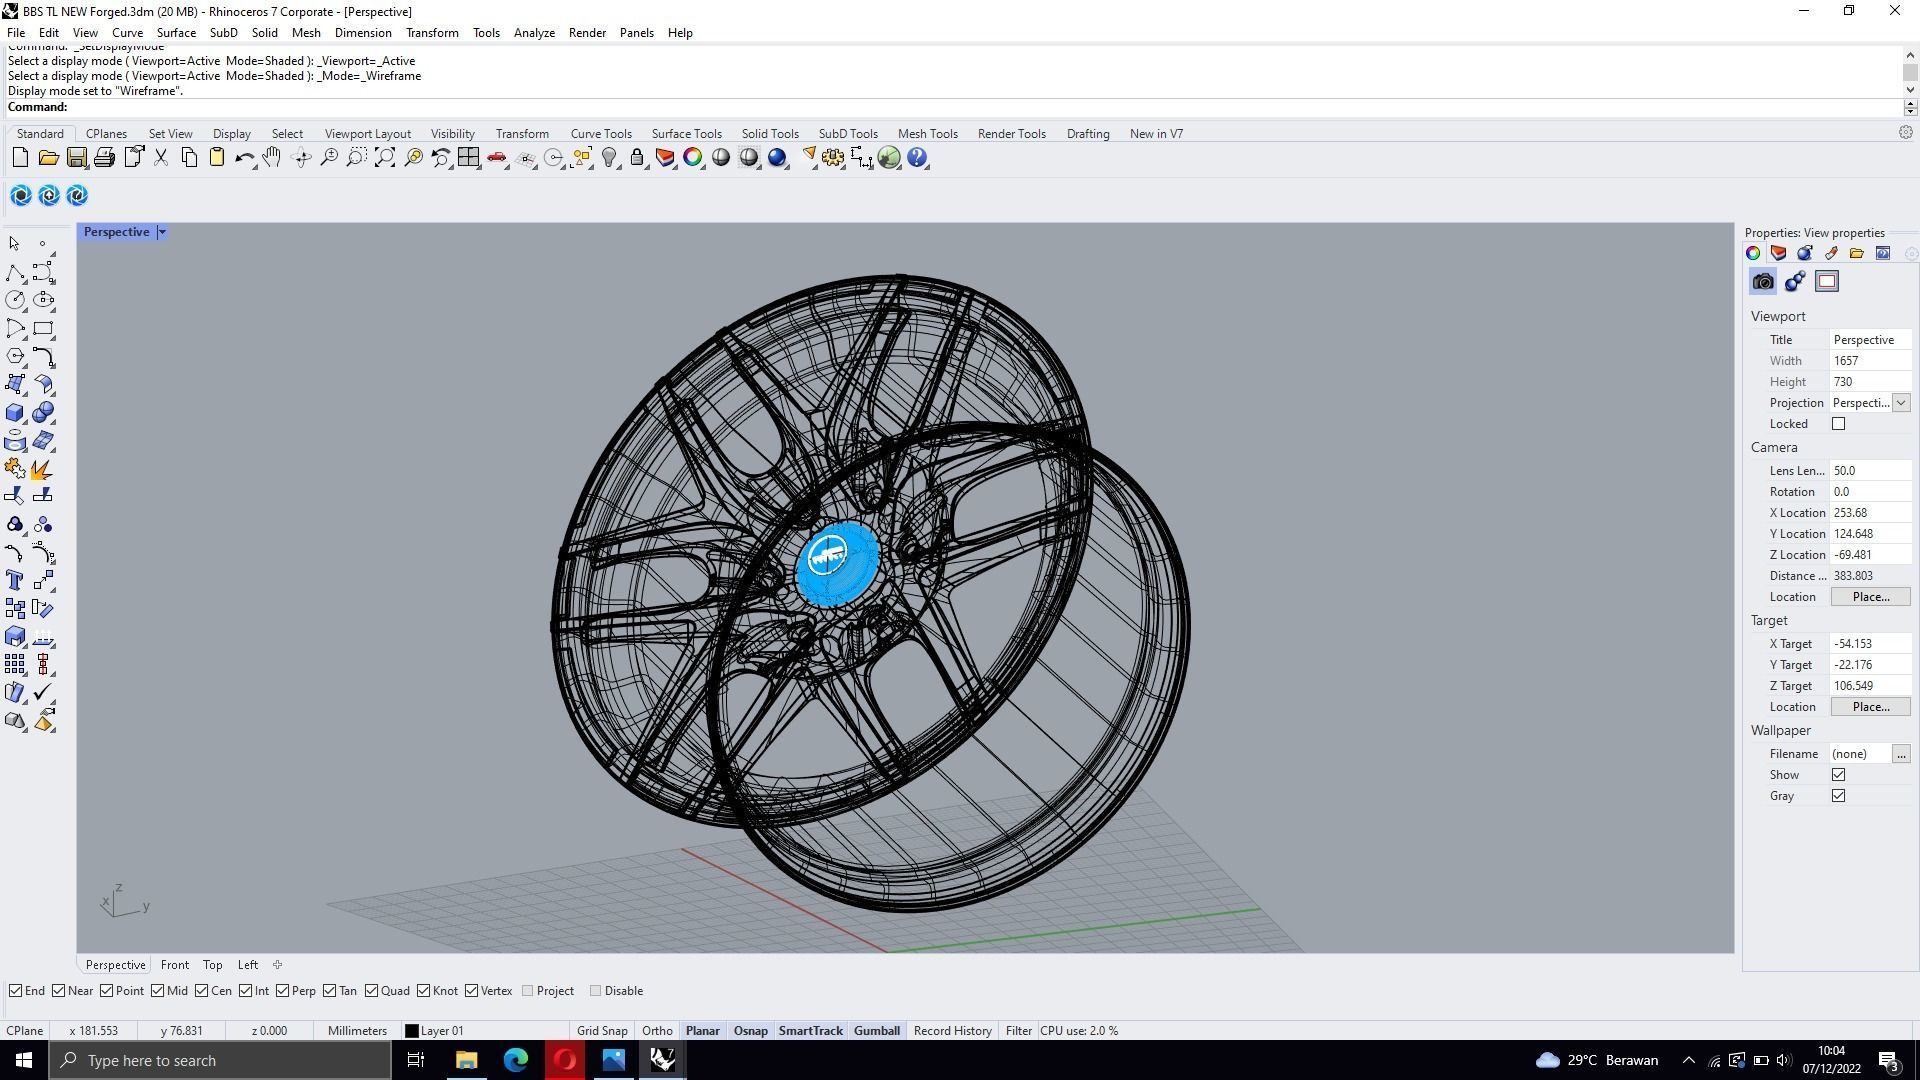The image size is (1920, 1080).
Task: Toggle Gumball in status bar
Action: click(876, 1031)
